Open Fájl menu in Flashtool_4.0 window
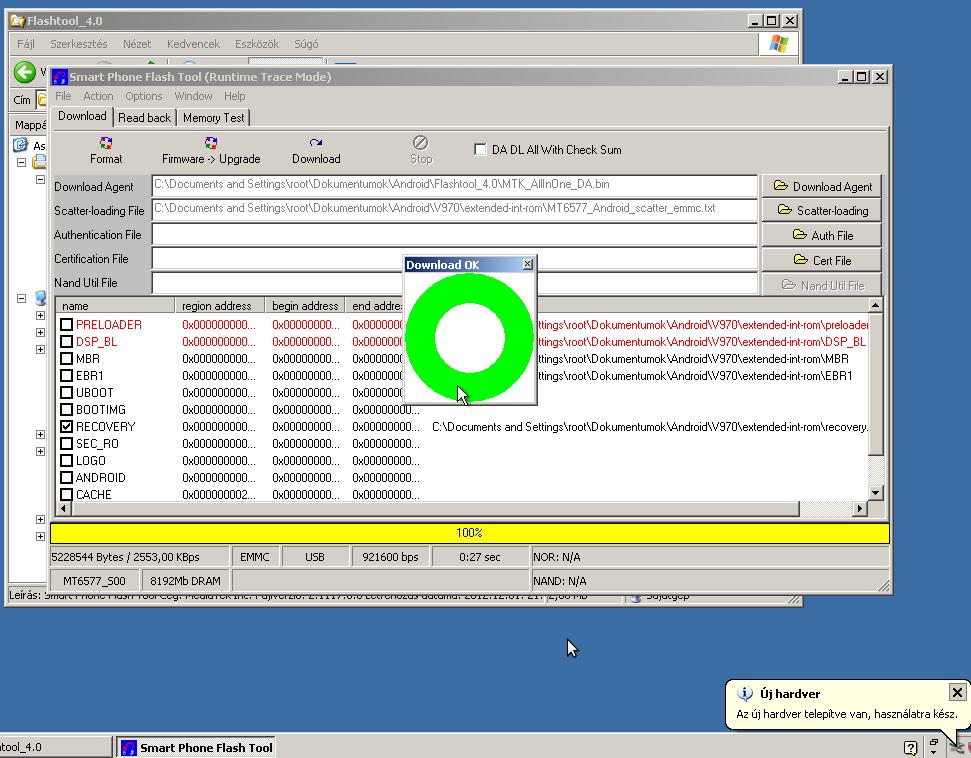The image size is (971, 758). [x=25, y=44]
